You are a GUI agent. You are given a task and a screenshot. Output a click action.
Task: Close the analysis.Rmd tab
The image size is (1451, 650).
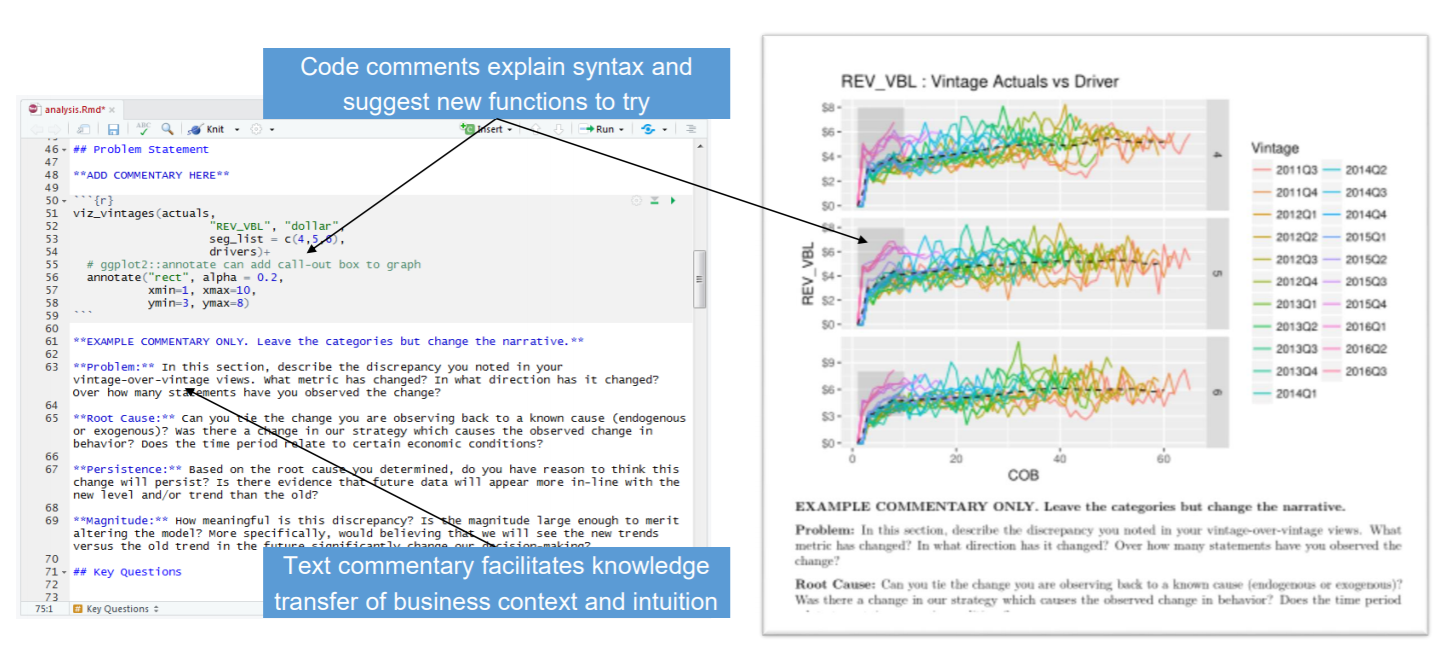coord(113,109)
